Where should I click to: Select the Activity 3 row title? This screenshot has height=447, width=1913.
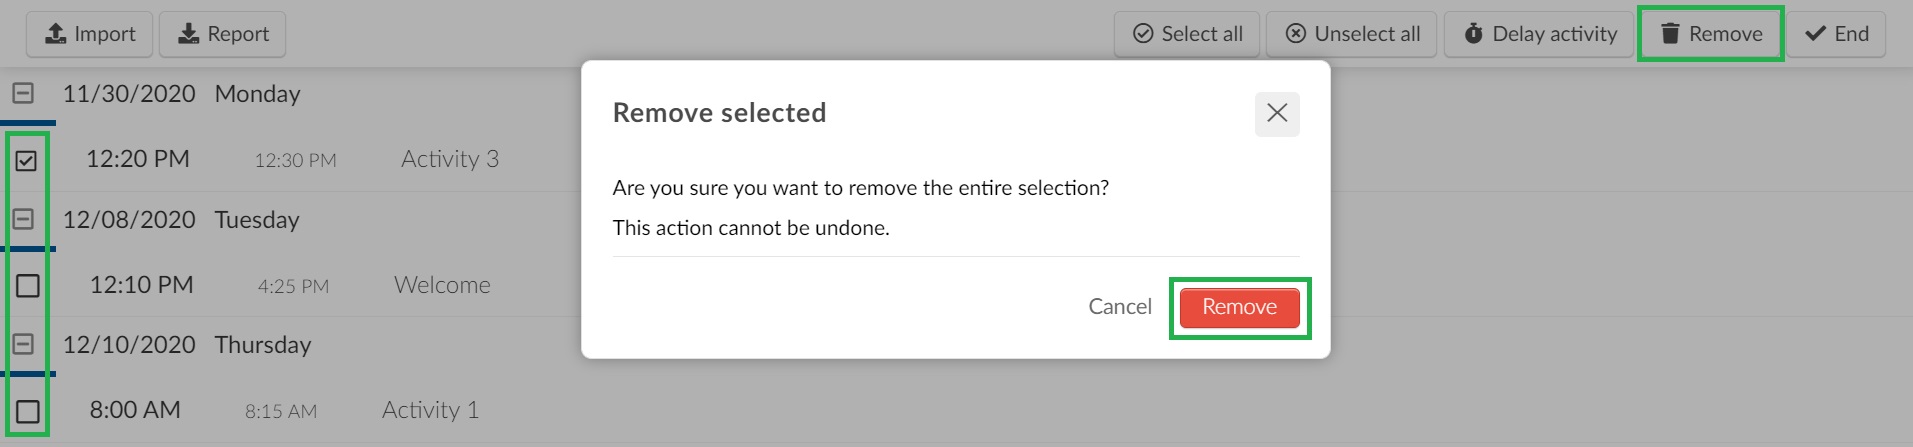click(450, 159)
